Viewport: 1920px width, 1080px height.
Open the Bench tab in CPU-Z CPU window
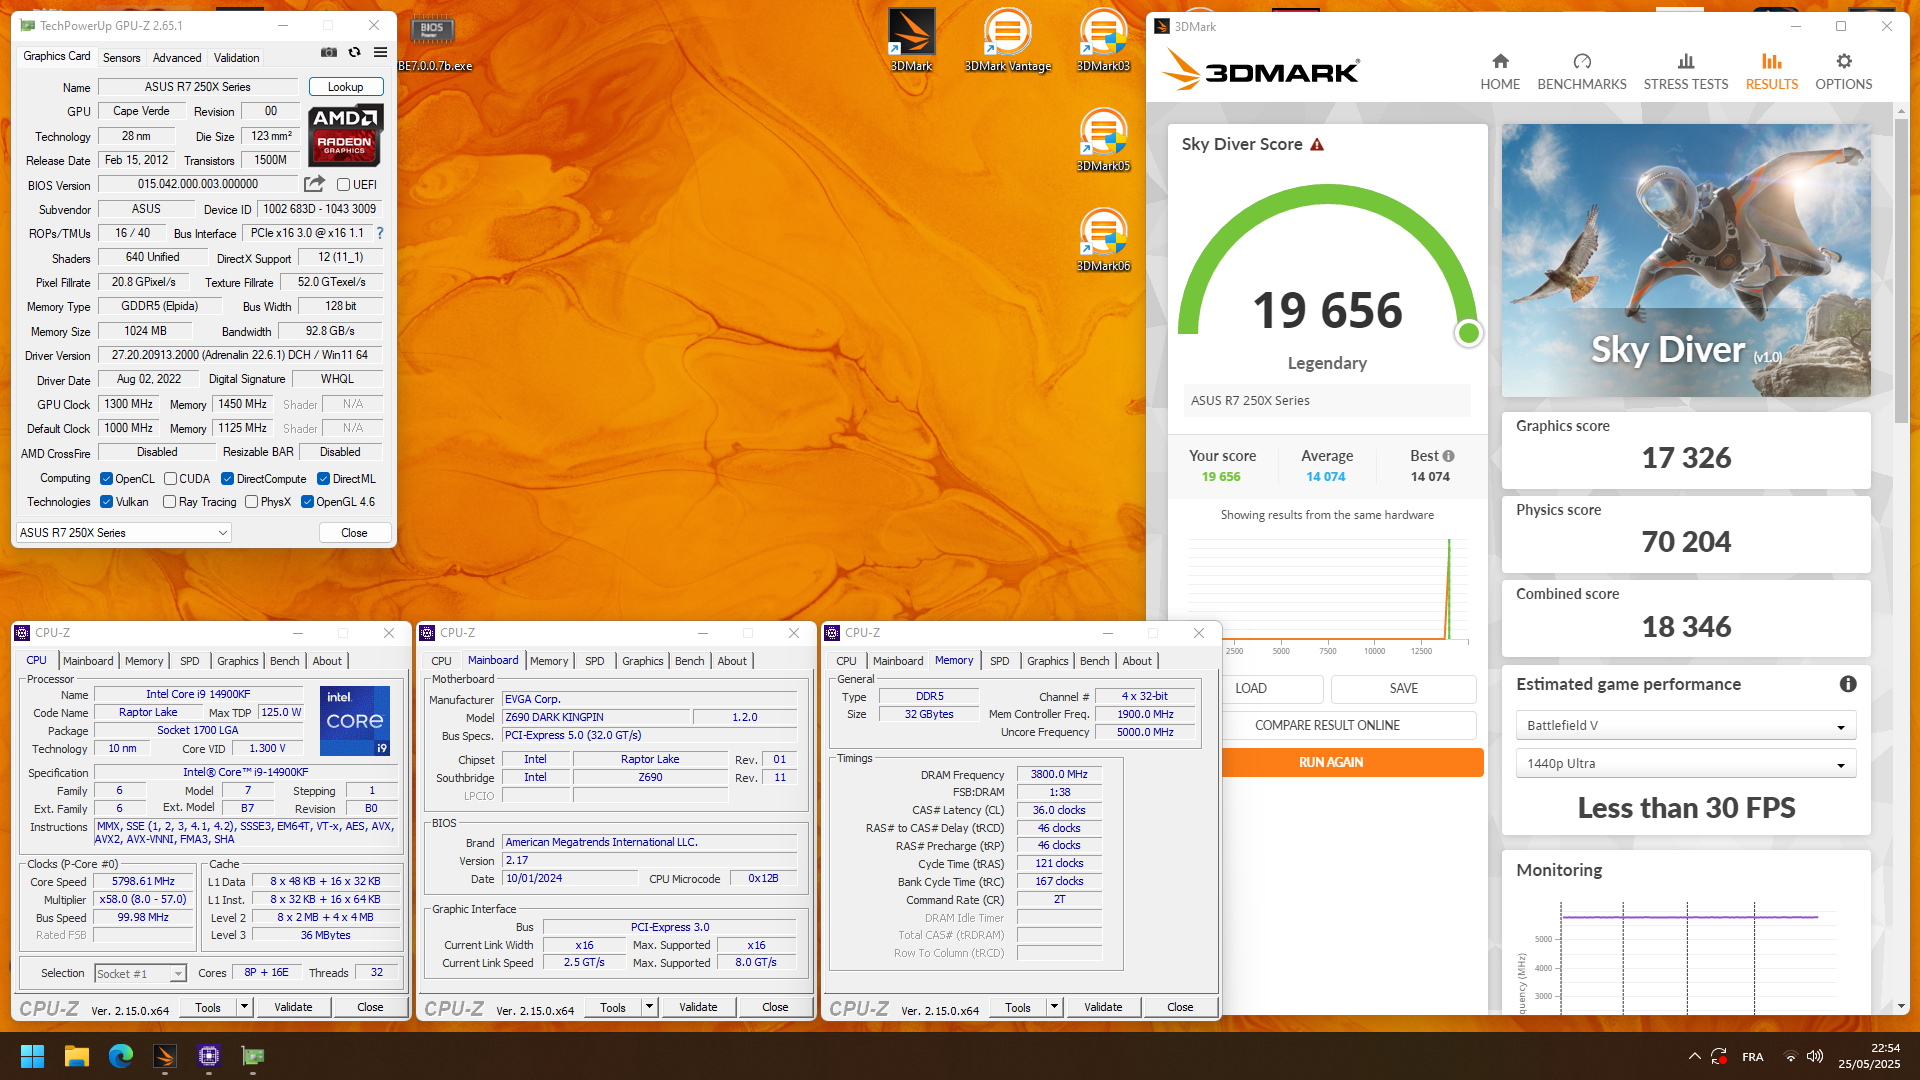(285, 661)
